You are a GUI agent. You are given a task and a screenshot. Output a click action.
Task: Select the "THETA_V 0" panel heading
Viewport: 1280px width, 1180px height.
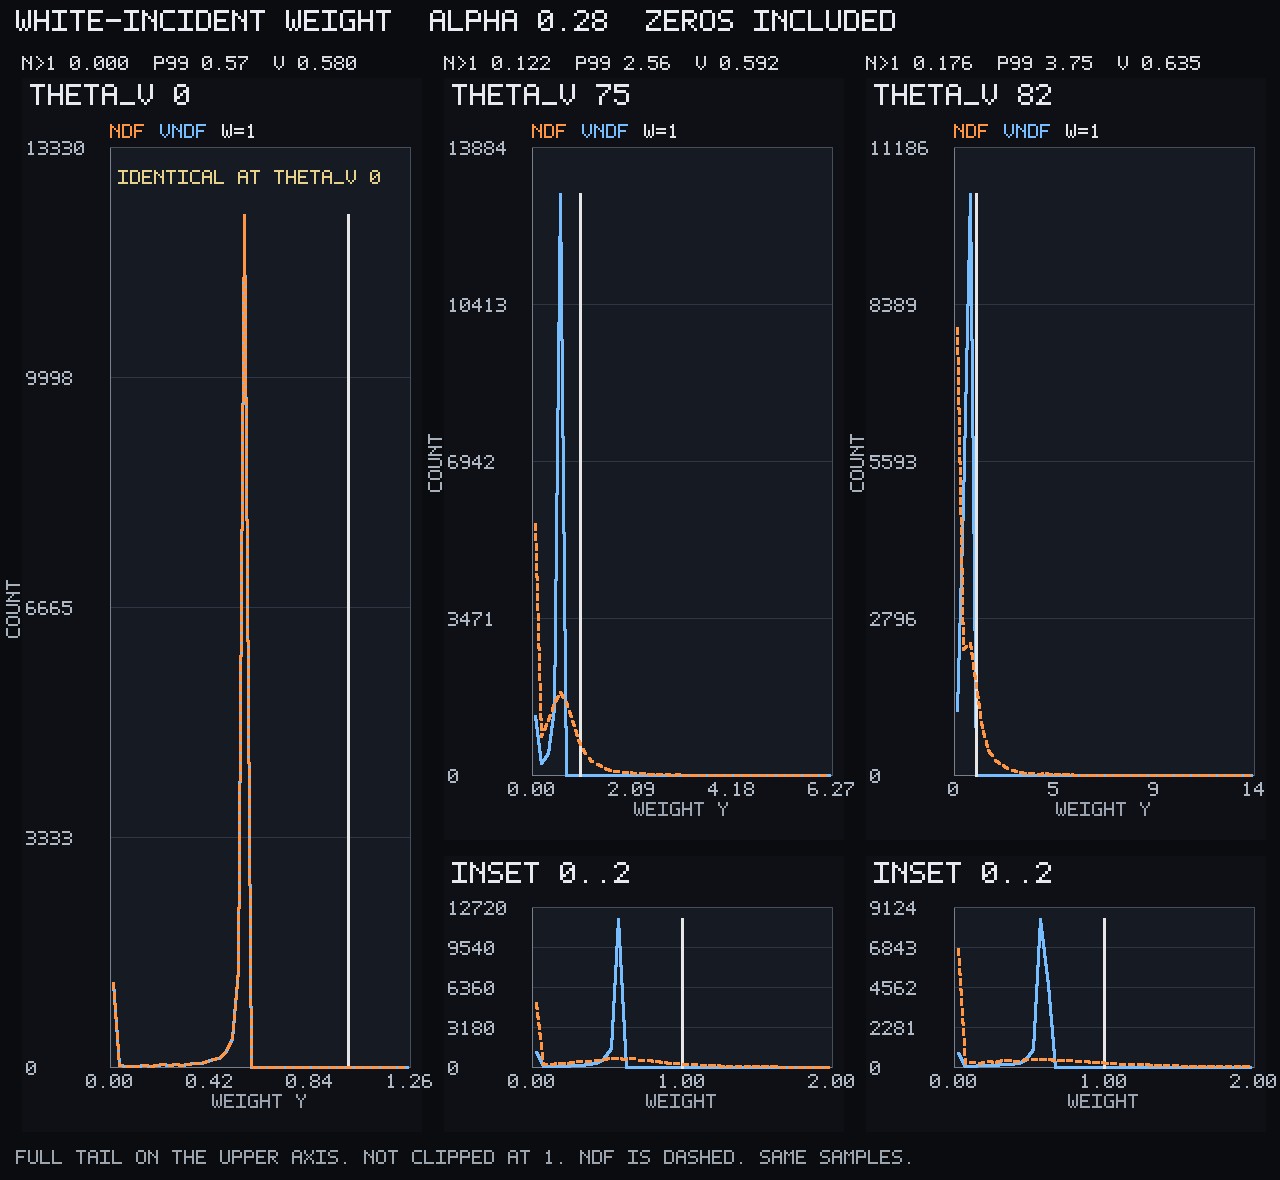point(110,95)
